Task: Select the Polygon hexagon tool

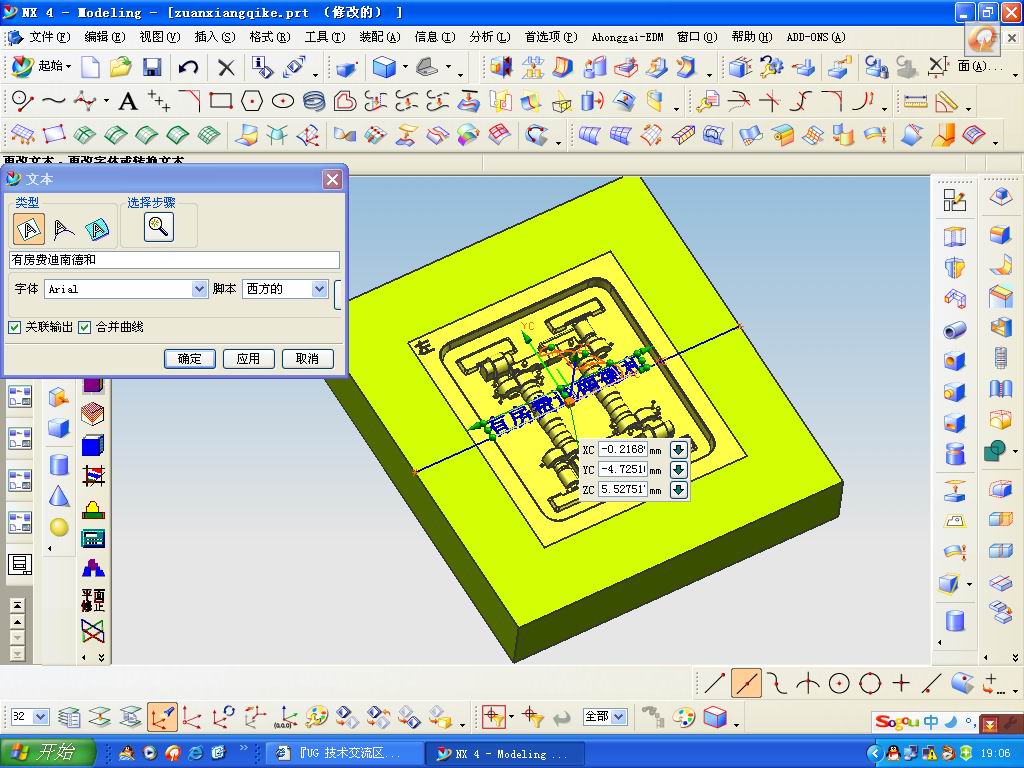Action: tap(252, 101)
